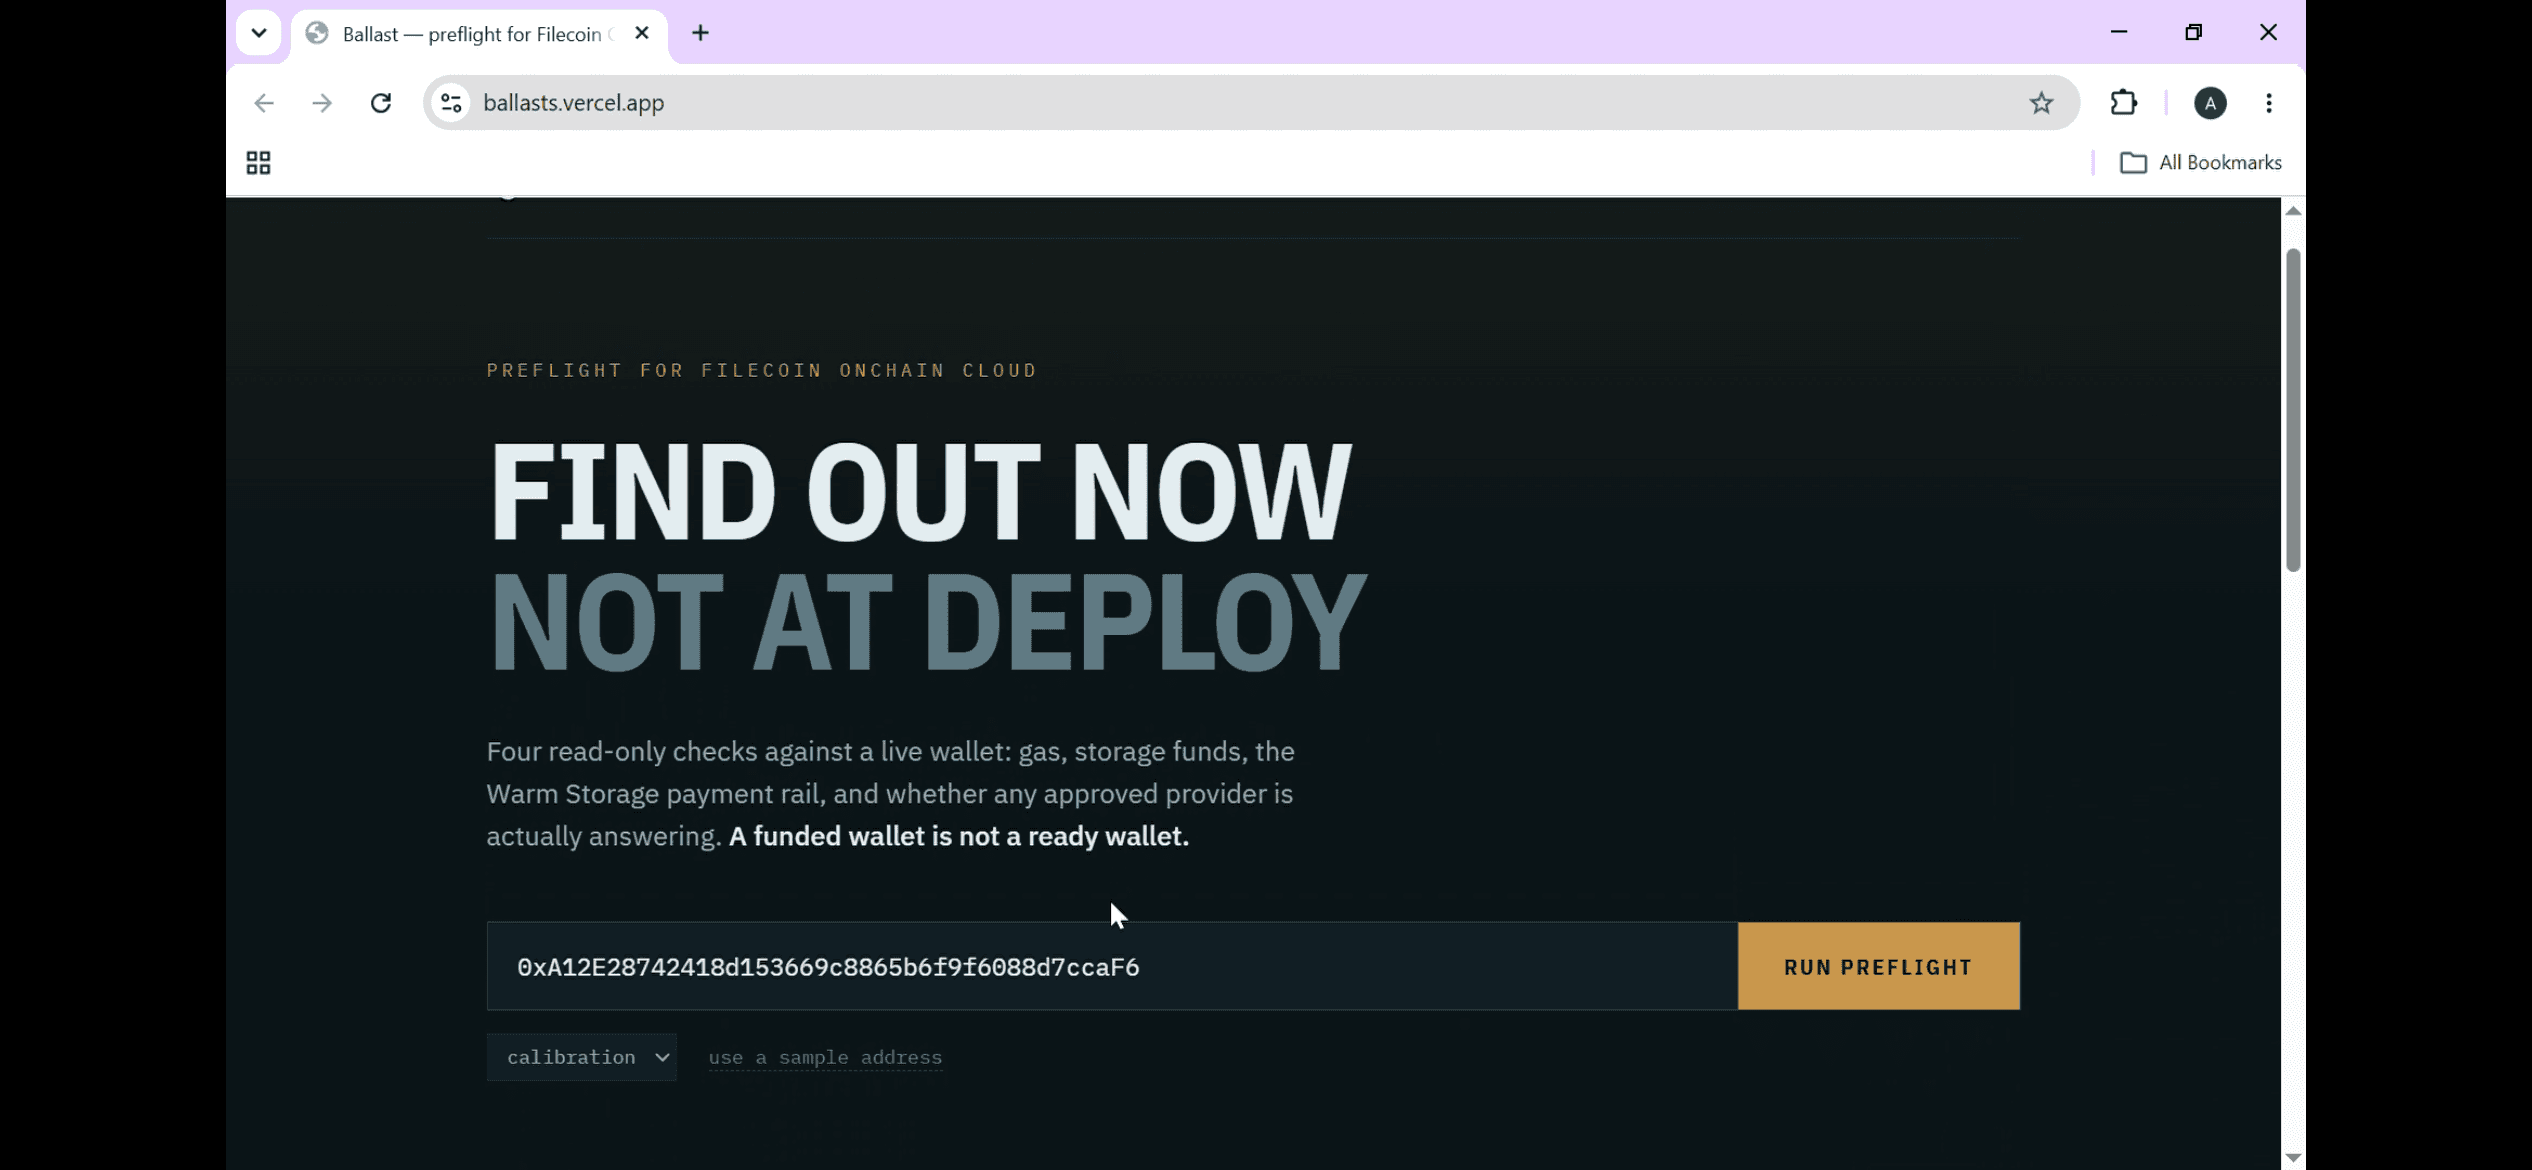2532x1170 pixels.
Task: Reload the Ballast page
Action: pos(381,103)
